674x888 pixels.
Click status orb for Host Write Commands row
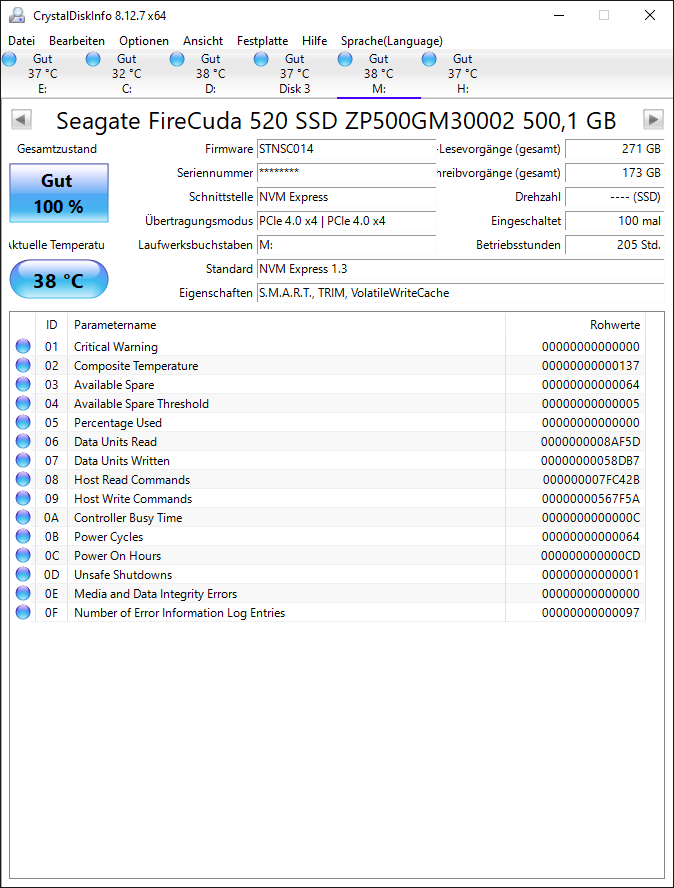click(23, 498)
